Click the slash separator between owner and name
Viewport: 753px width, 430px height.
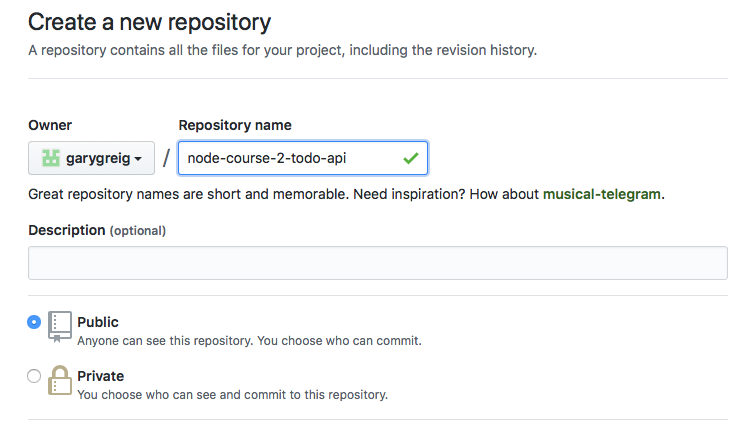pos(166,158)
